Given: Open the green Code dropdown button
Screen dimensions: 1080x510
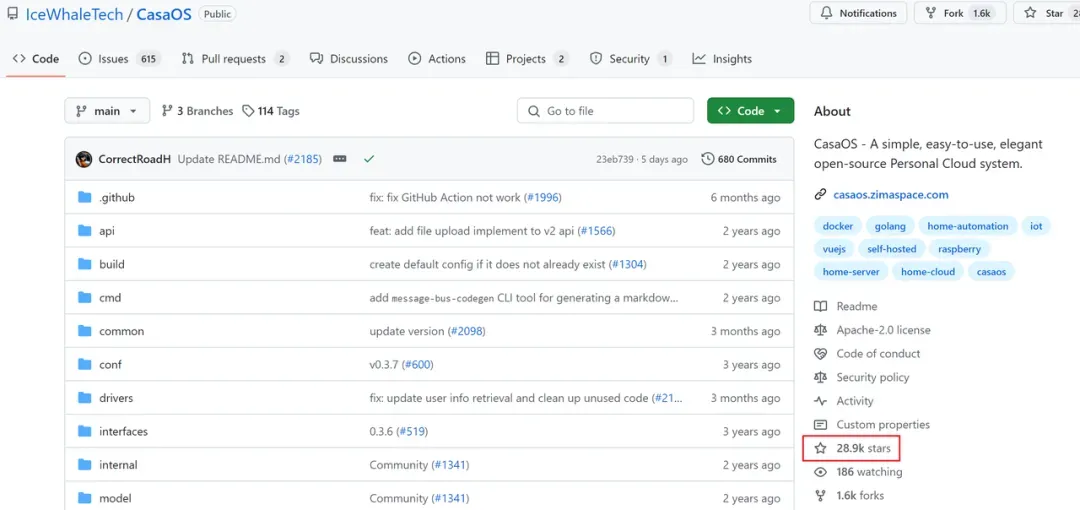Looking at the screenshot, I should pos(750,111).
